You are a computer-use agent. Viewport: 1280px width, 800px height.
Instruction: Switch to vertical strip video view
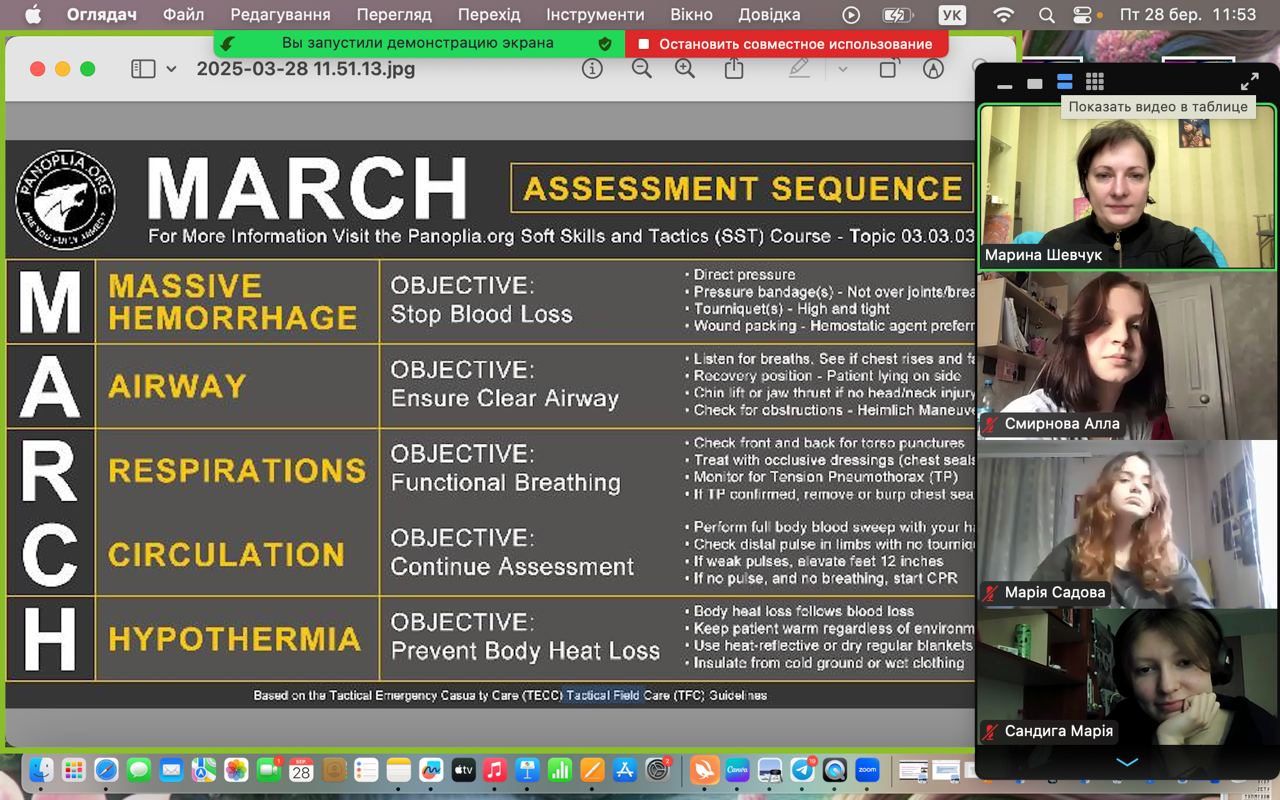coord(1064,82)
